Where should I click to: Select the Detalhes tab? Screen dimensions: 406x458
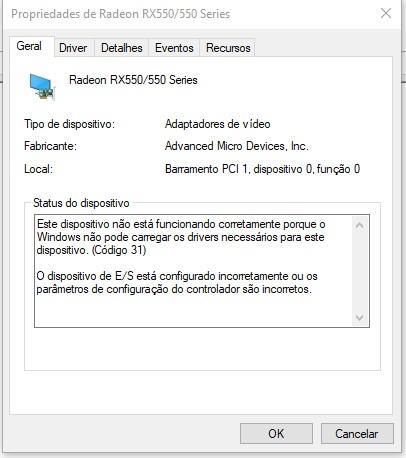tap(122, 48)
